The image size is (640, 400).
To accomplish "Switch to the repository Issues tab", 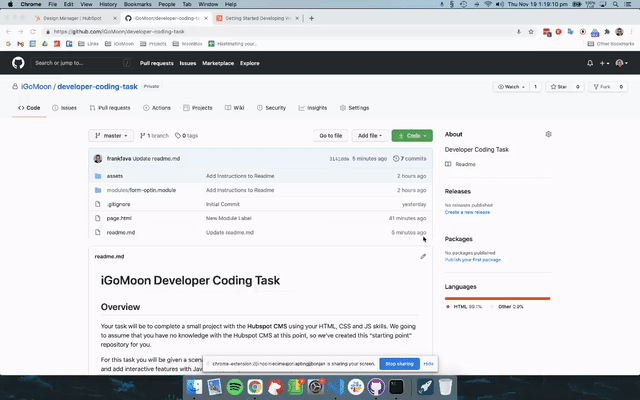I will [x=64, y=108].
